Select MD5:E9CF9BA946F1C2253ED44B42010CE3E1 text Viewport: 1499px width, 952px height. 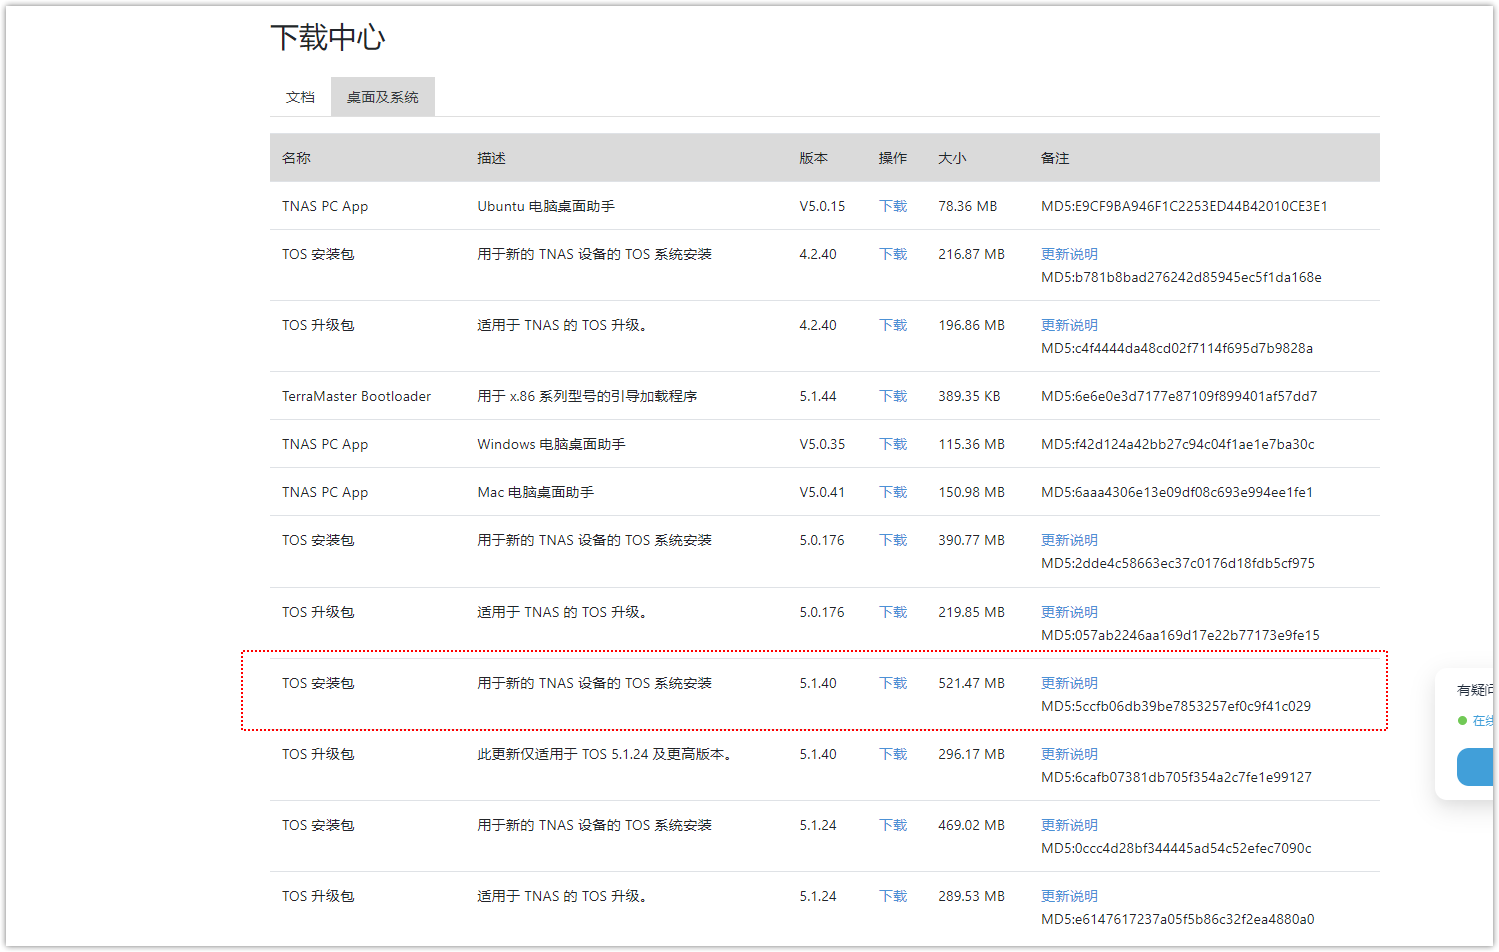point(1184,206)
